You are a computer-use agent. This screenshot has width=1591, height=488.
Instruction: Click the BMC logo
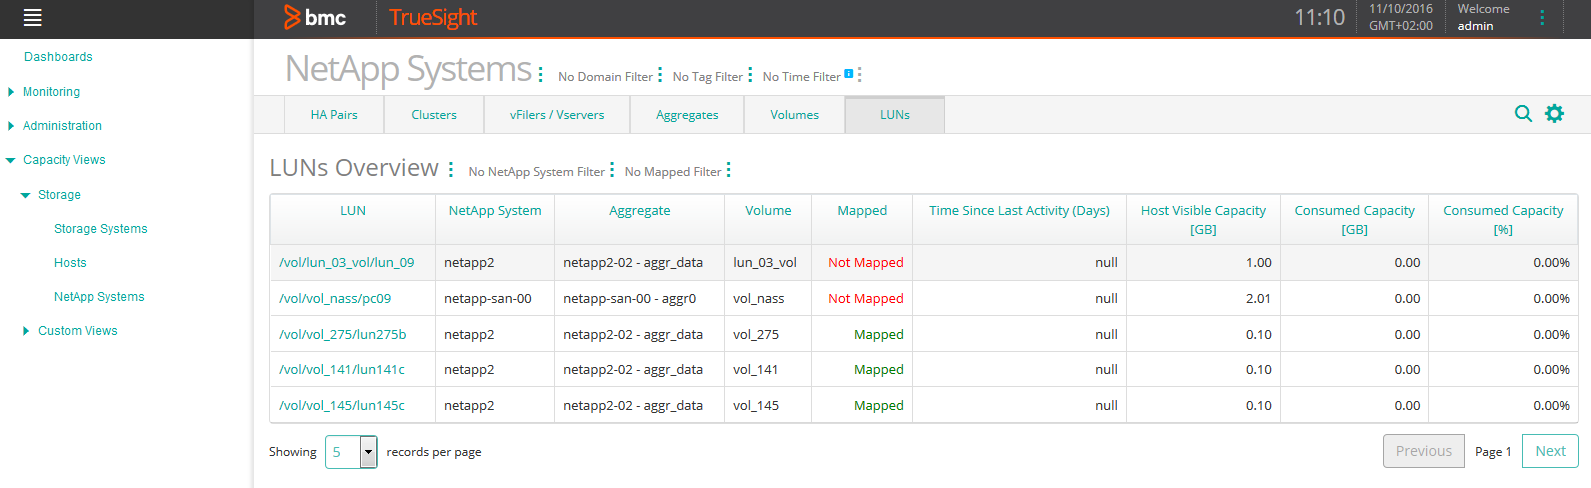[315, 17]
